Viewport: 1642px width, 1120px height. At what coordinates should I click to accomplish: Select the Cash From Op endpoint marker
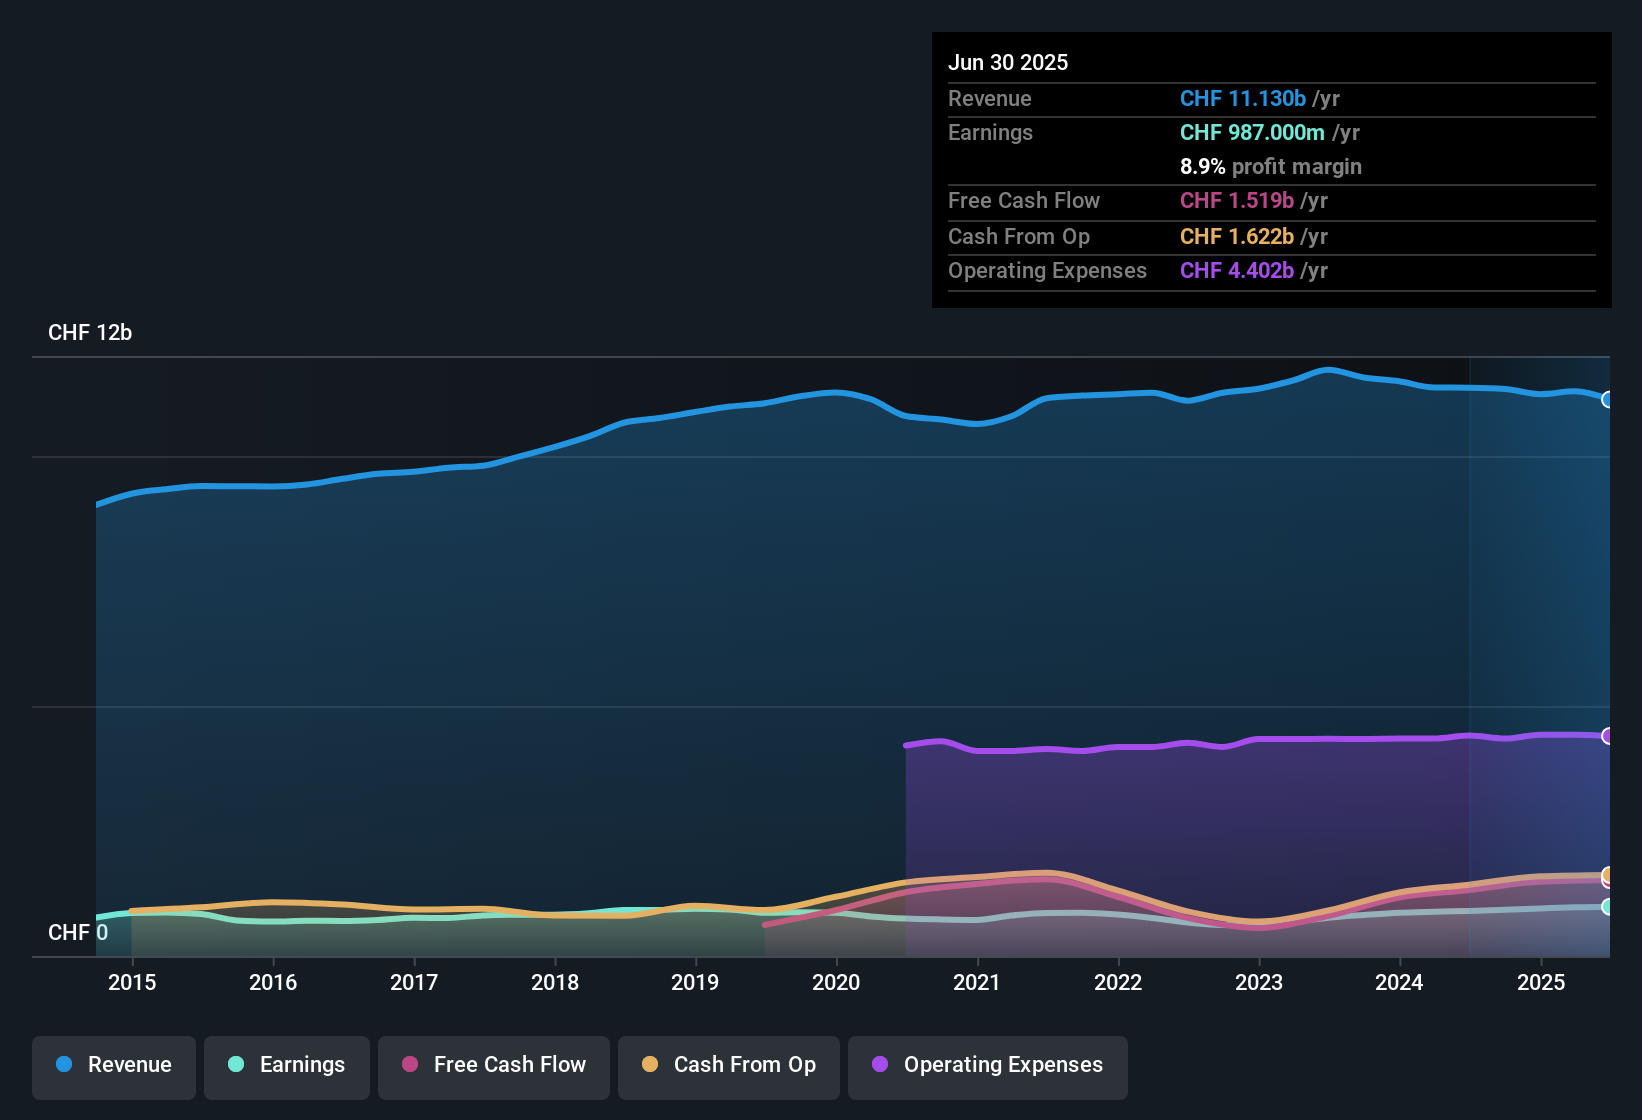(x=1608, y=875)
